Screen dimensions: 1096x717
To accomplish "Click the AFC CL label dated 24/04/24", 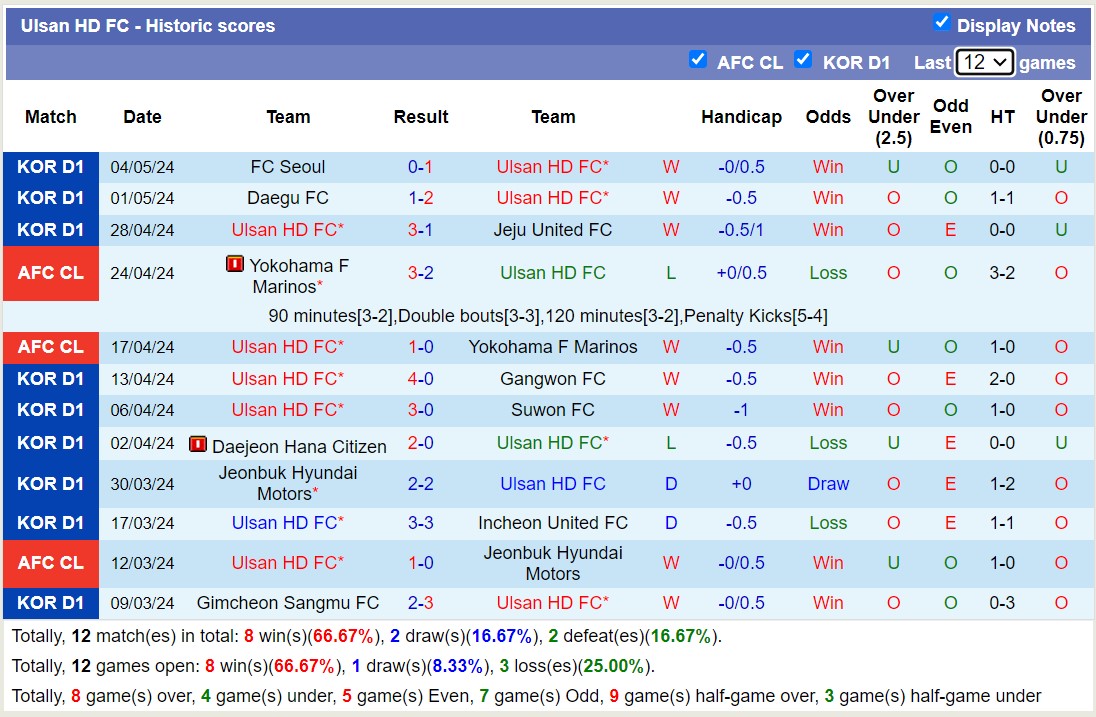I will pos(51,273).
